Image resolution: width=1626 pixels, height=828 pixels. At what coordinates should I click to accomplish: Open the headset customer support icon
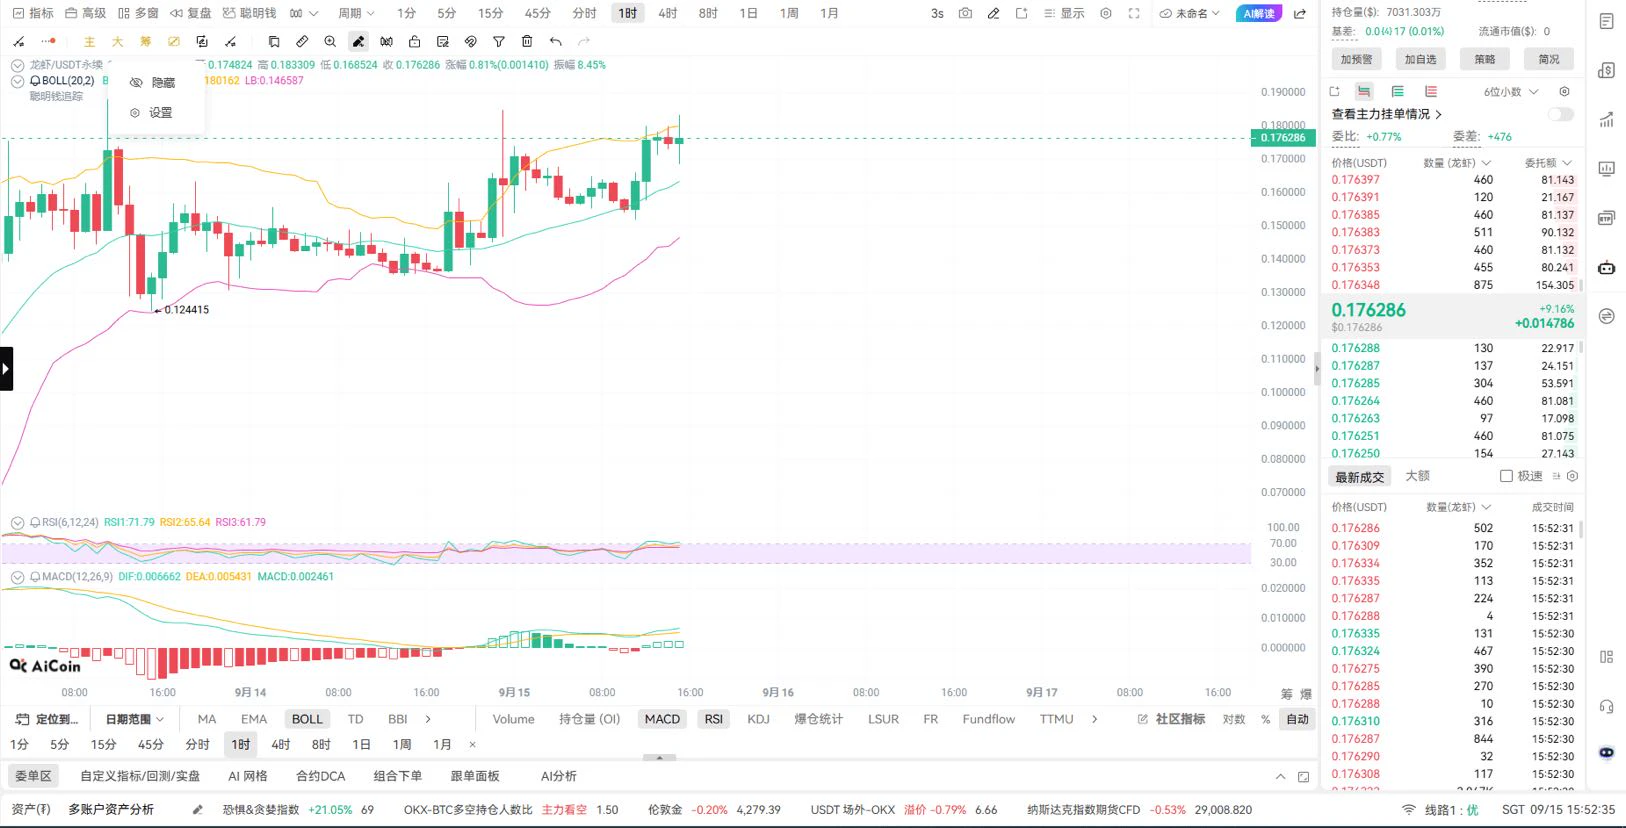1606,706
